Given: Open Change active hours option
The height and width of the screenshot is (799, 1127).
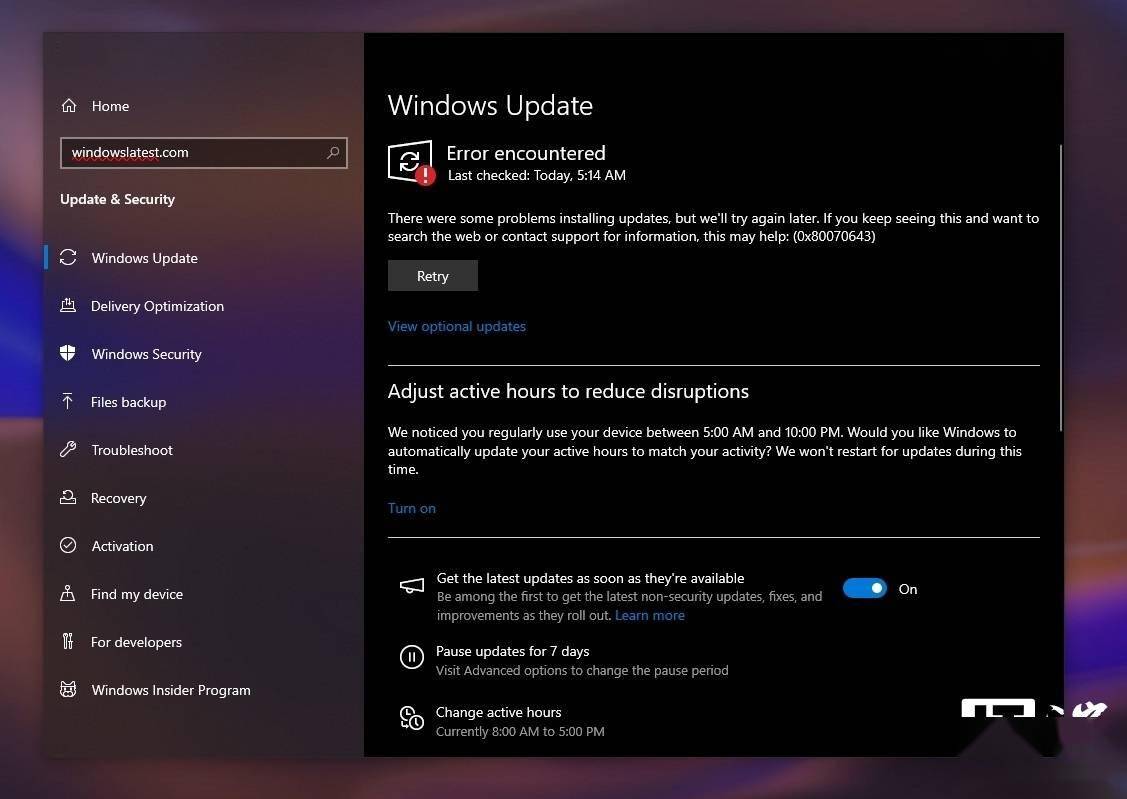Looking at the screenshot, I should coord(498,712).
